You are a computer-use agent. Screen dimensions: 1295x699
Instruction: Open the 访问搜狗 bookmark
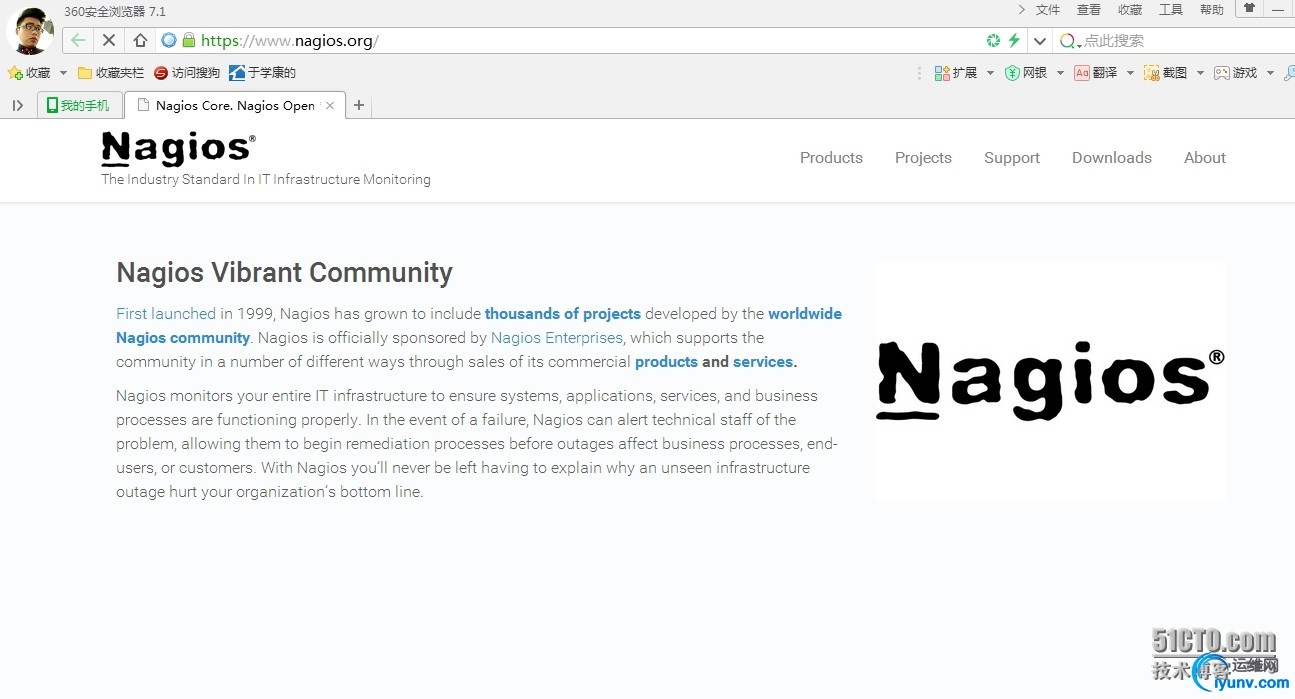[187, 73]
